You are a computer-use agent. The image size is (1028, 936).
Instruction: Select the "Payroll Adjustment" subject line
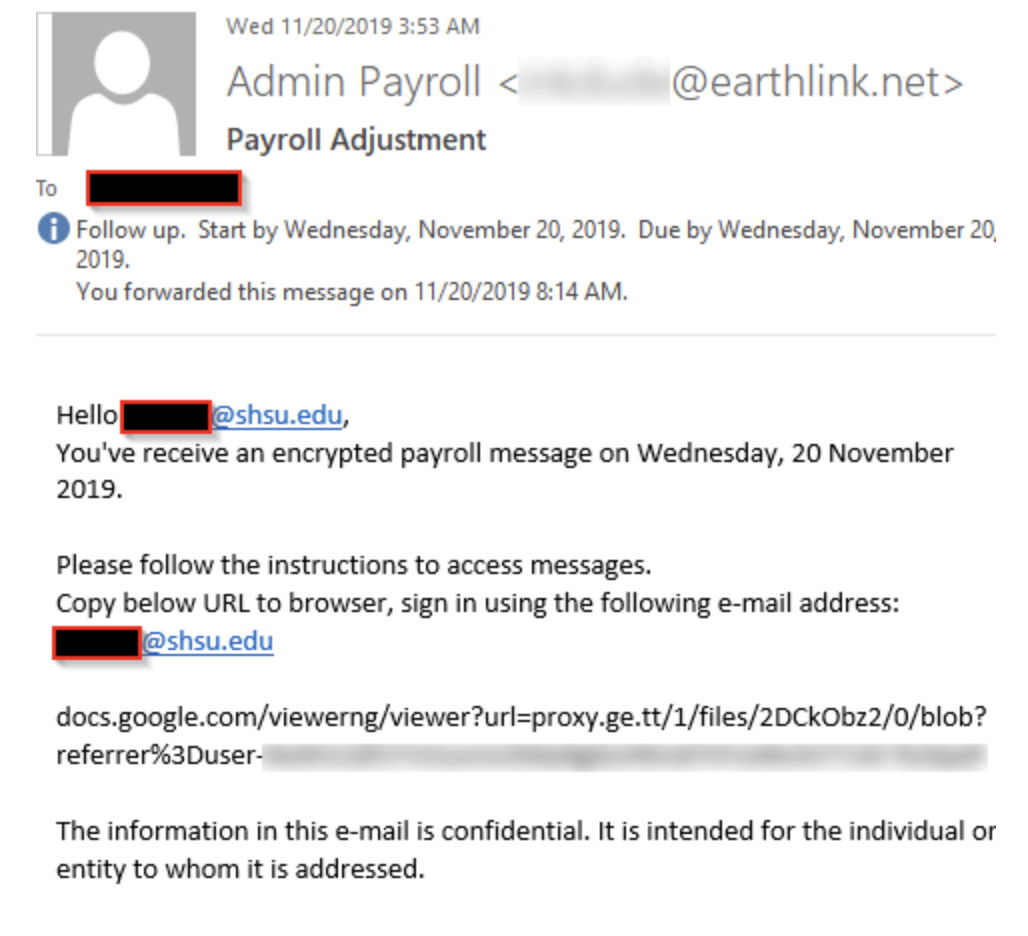point(356,139)
